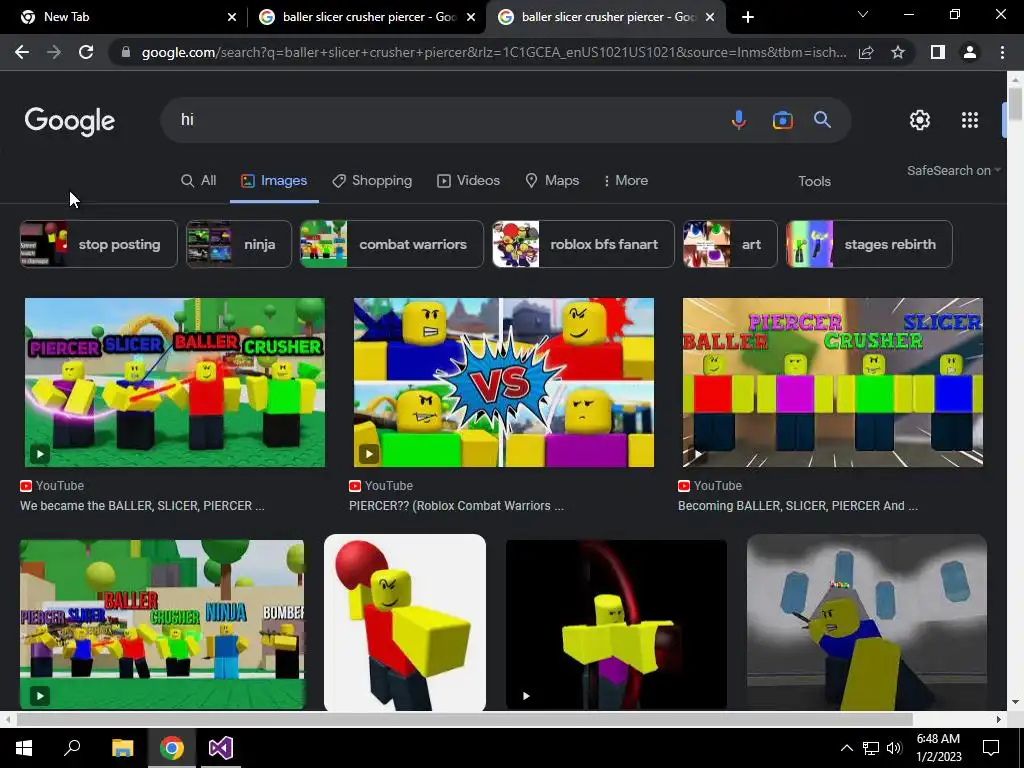
Task: View site information lock icon
Action: 126,52
